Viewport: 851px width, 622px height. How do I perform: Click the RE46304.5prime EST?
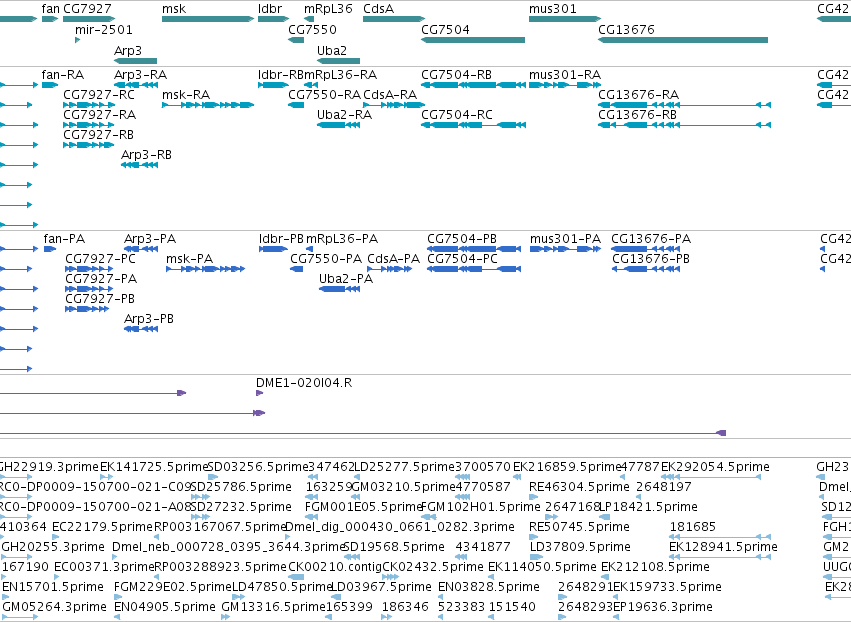click(x=534, y=497)
